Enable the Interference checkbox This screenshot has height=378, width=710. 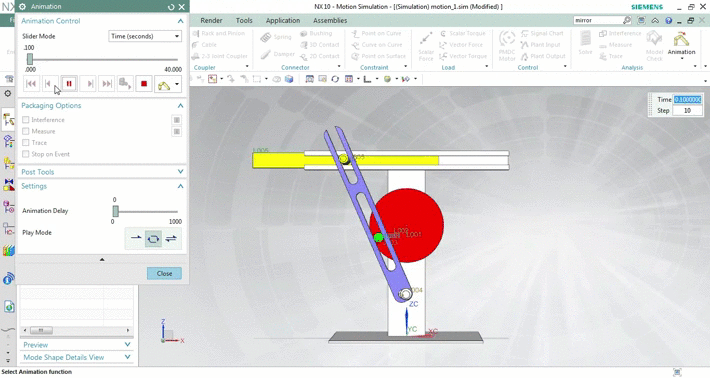tap(26, 120)
